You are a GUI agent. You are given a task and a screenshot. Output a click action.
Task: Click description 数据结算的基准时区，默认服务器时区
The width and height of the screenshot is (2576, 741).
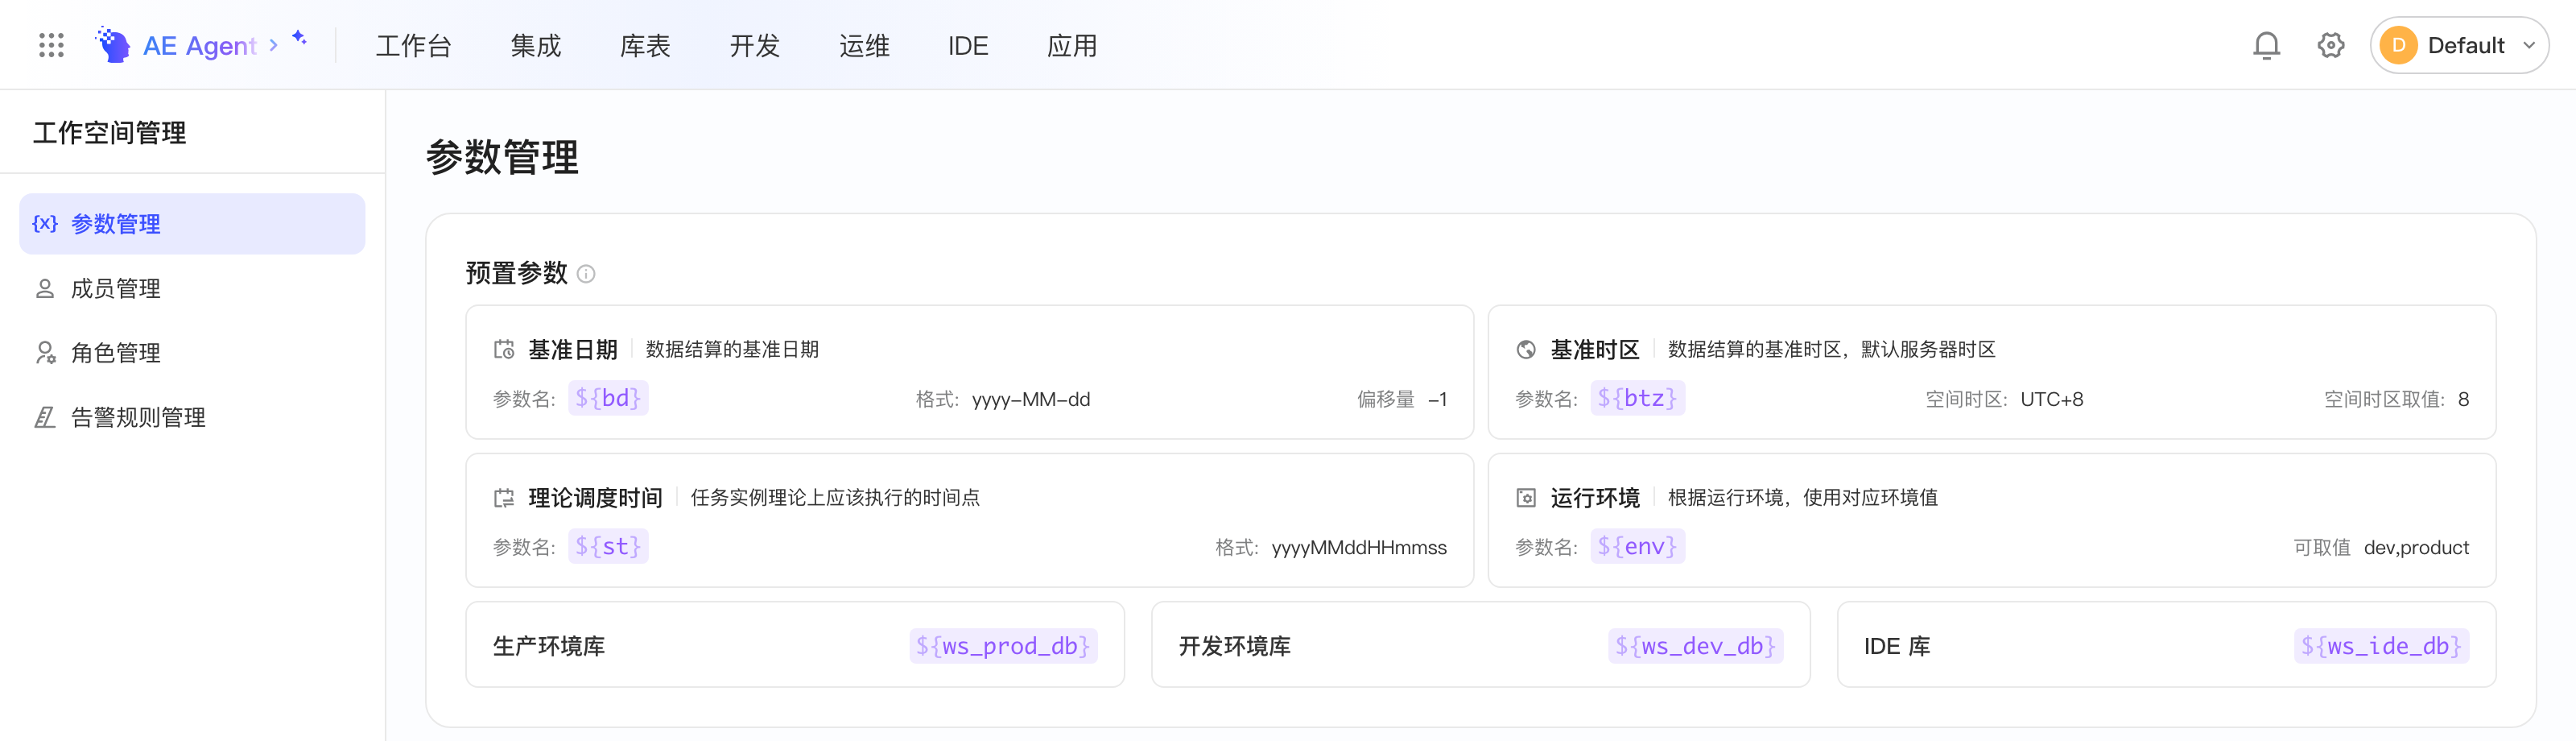tap(1832, 349)
